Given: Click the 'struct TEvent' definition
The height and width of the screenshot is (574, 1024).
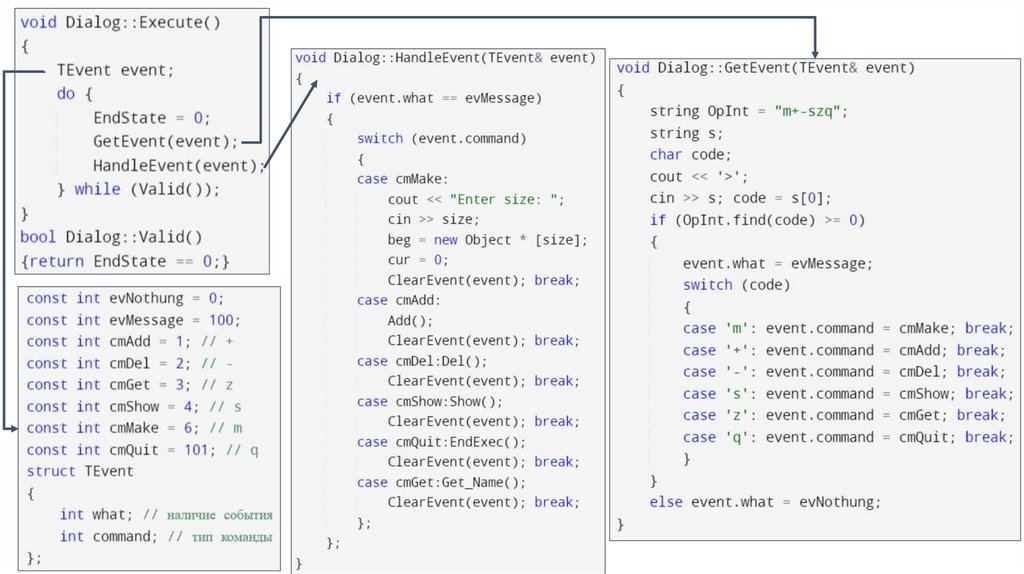Looking at the screenshot, I should (x=80, y=471).
